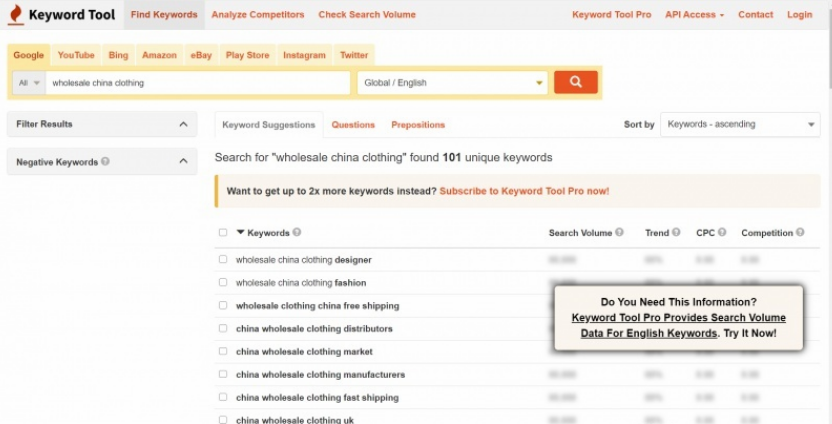
Task: Open help icon beside Trend header
Action: pos(676,232)
